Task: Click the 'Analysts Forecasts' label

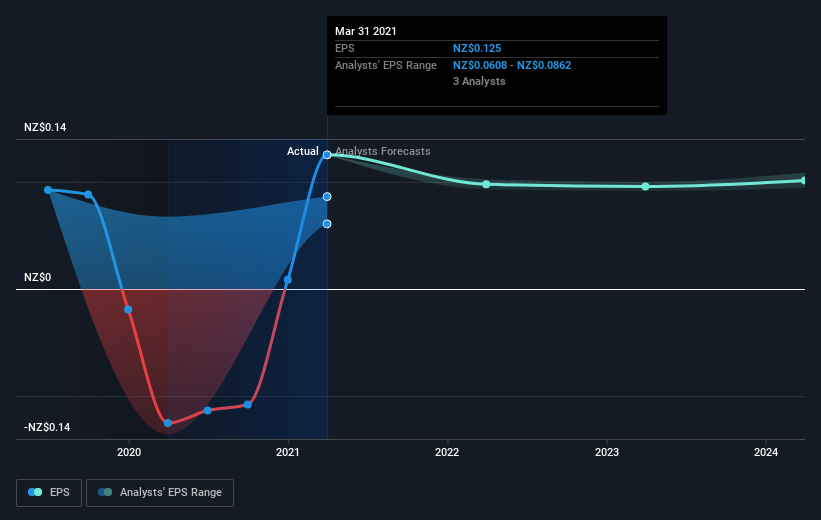Action: pos(383,151)
